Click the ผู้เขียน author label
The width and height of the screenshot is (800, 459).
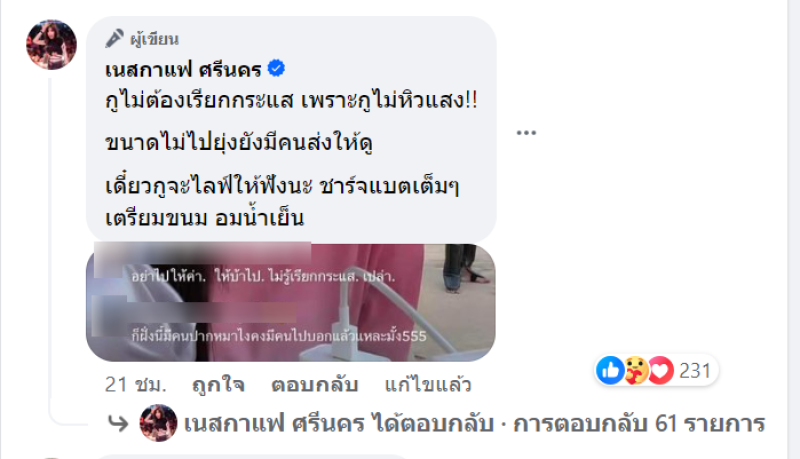click(x=154, y=39)
